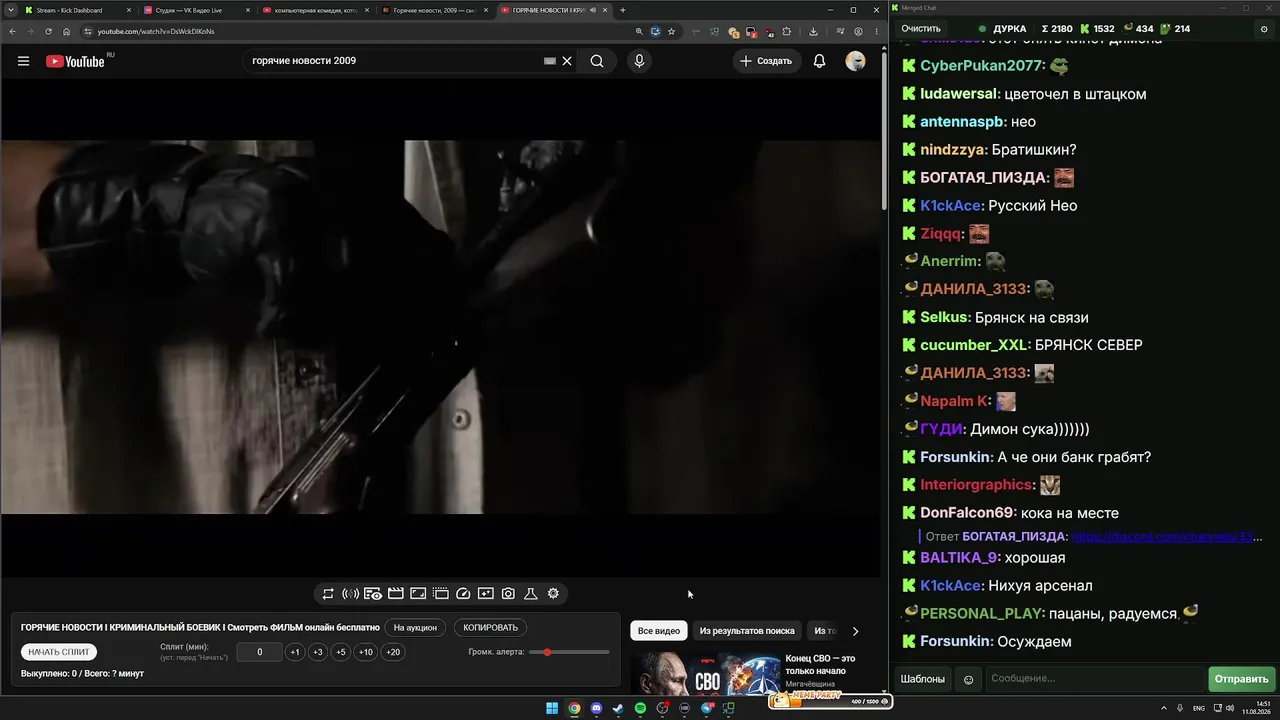Click Шаблоны in the Merged Chat window
The image size is (1280, 720).
(923, 679)
